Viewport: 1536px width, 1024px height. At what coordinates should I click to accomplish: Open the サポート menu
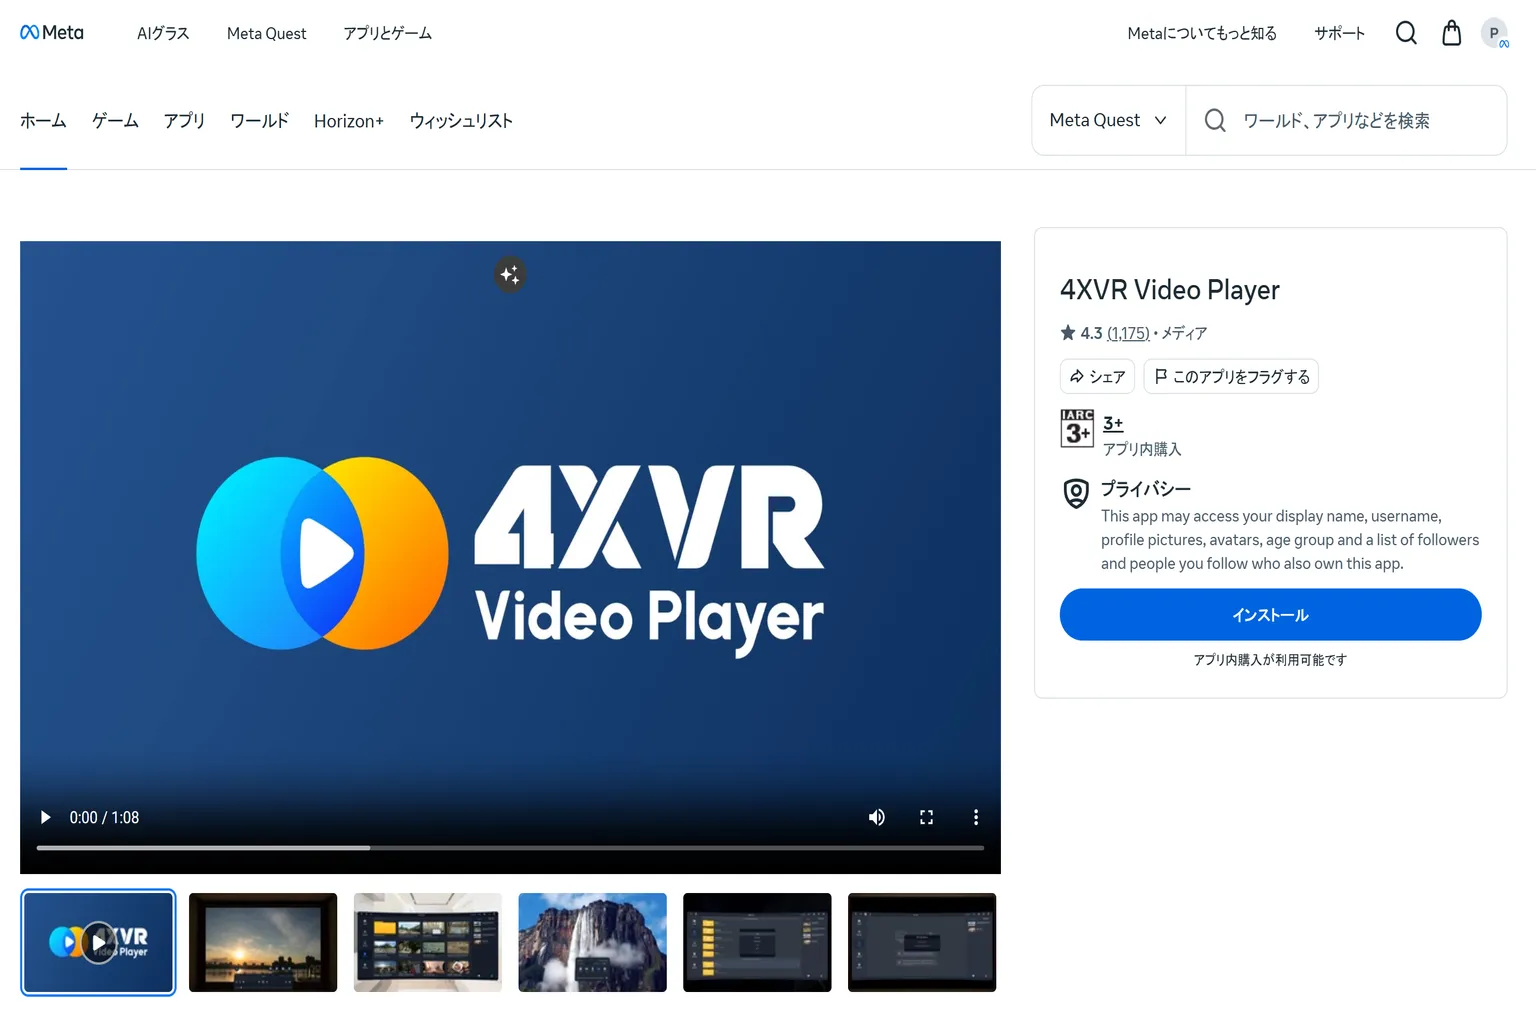click(x=1339, y=33)
